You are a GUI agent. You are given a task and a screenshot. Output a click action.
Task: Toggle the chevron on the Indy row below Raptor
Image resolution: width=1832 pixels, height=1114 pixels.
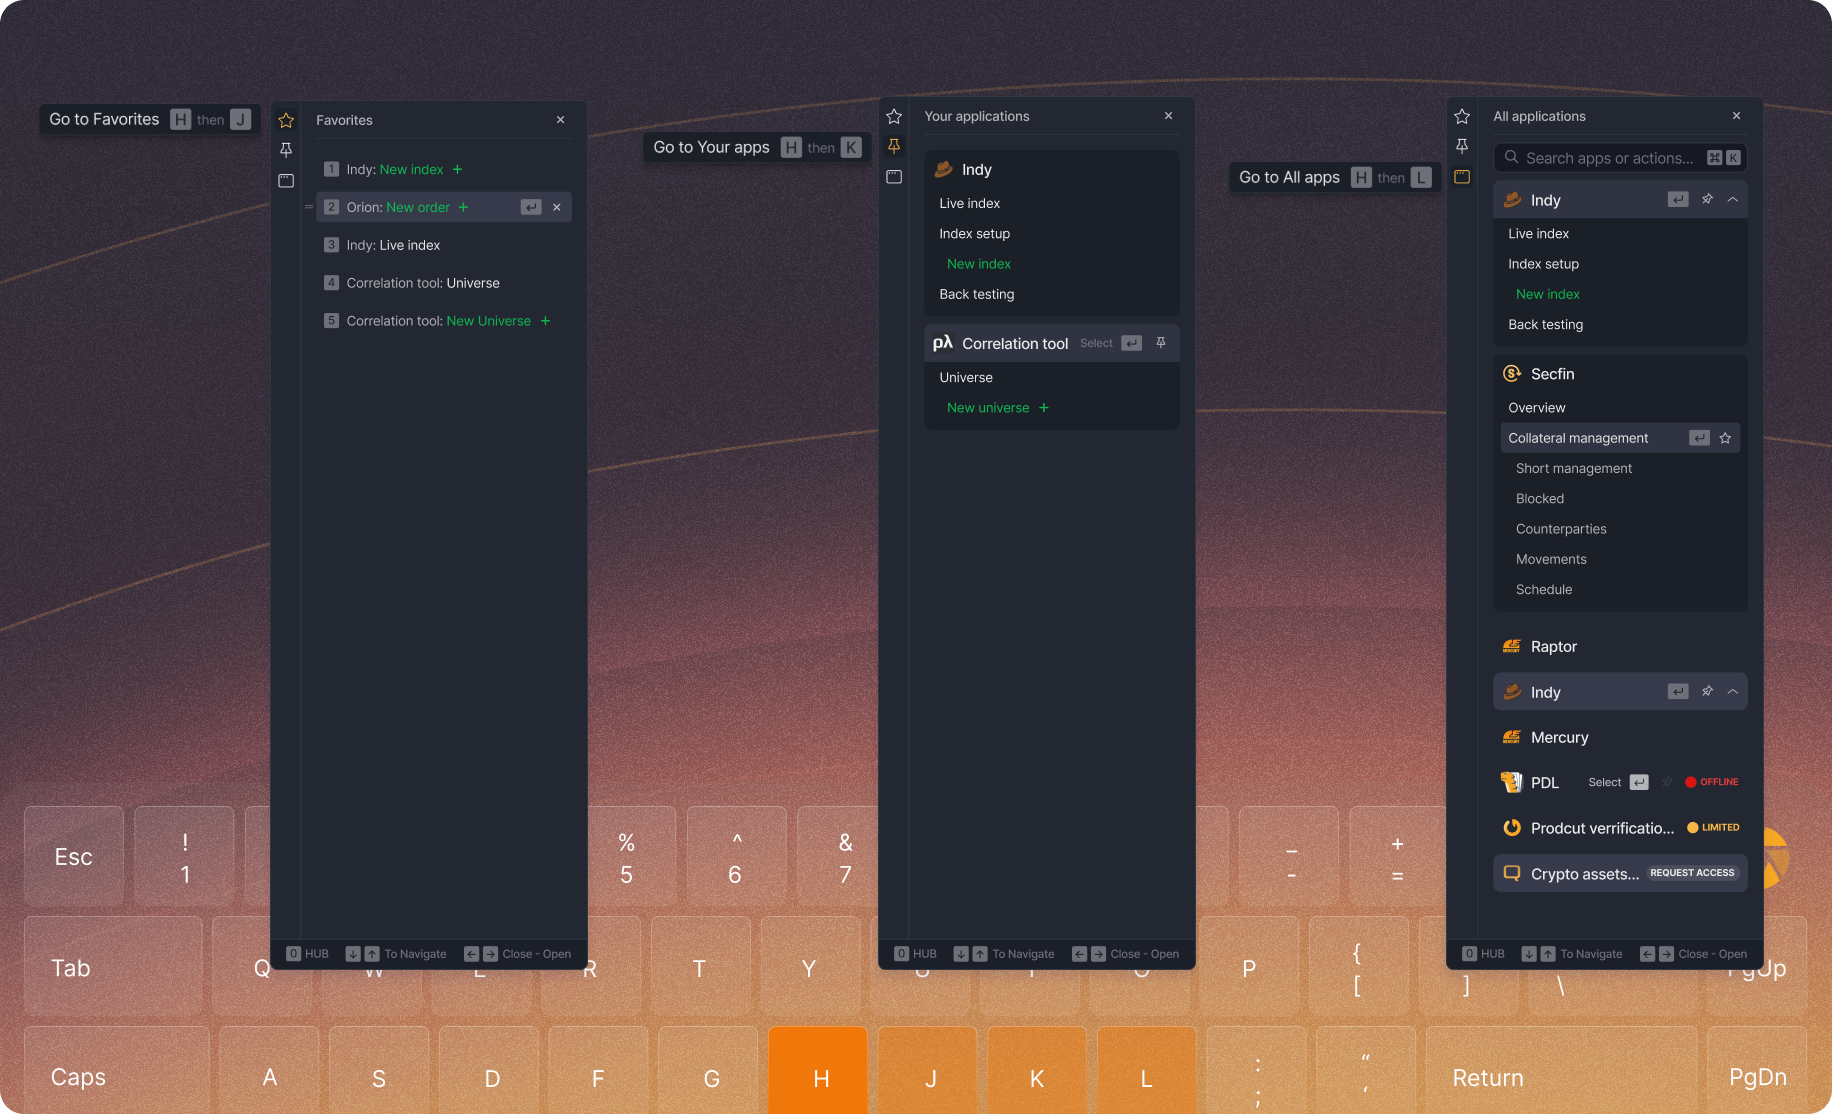pyautogui.click(x=1733, y=692)
